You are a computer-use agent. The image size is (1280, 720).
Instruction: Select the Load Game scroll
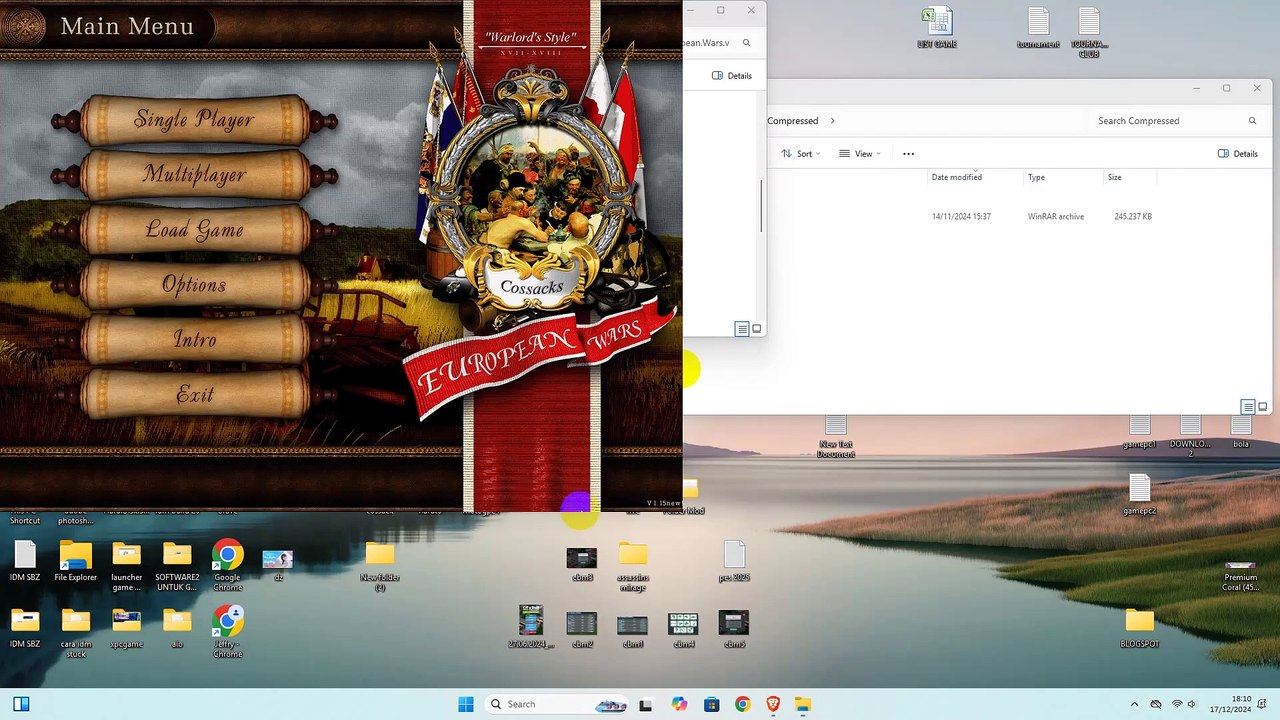(x=194, y=231)
